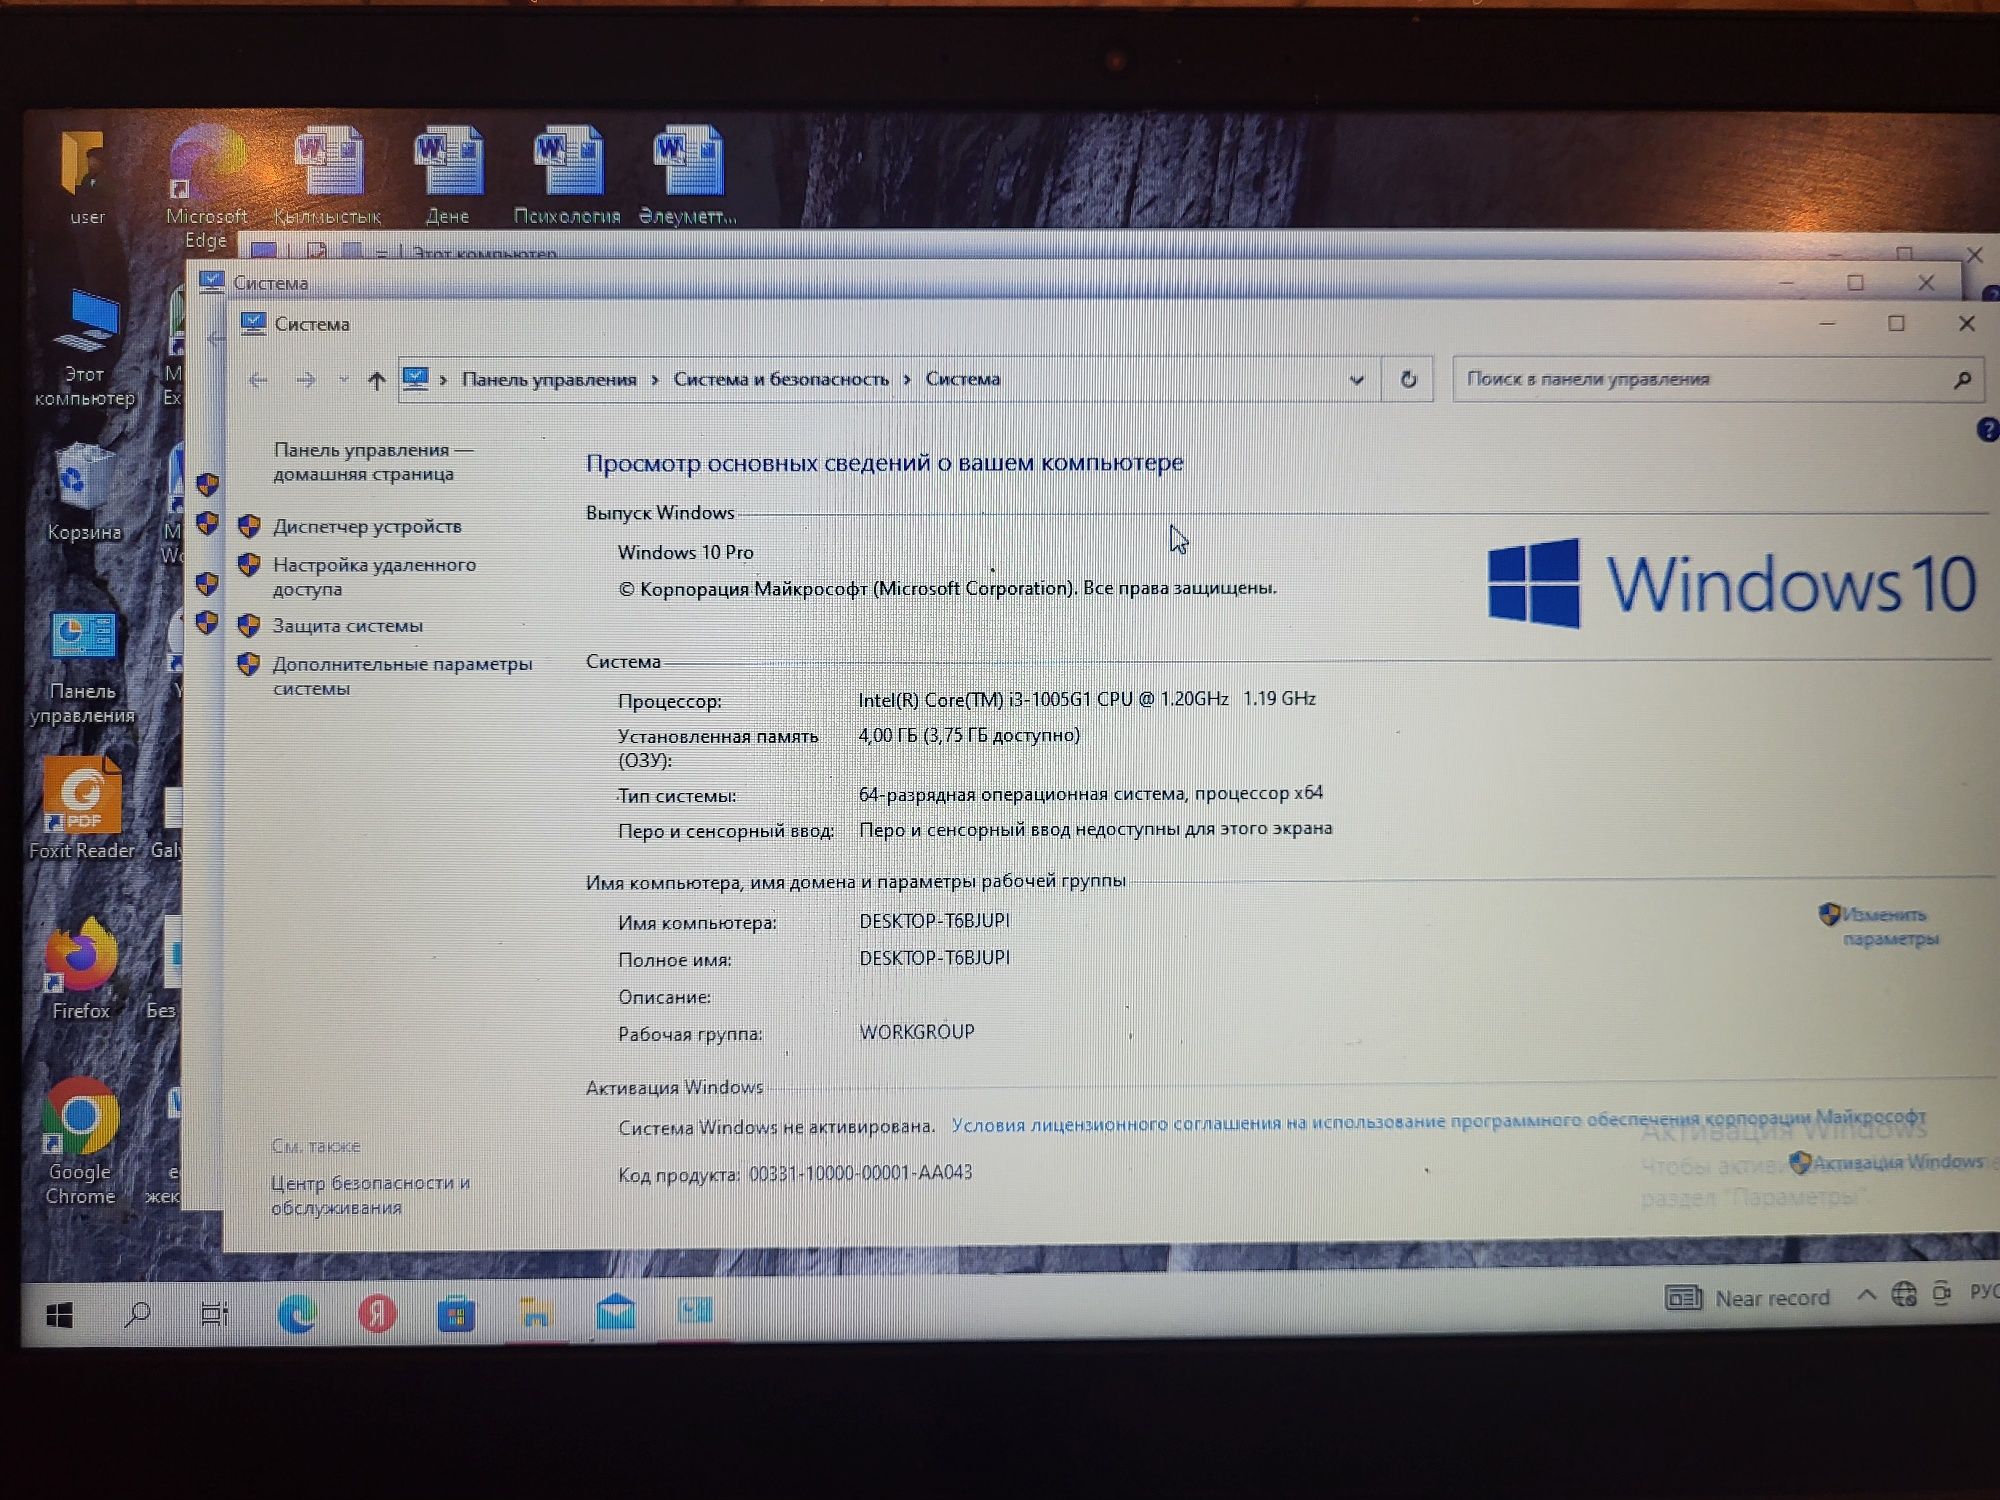Click the 4,00 ГБ installed memory value
This screenshot has width=2000, height=1500.
tap(969, 735)
